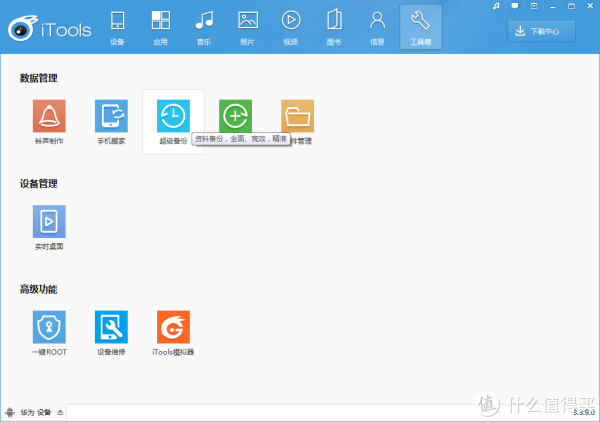Click the green restore icon with plus sign

pos(235,115)
